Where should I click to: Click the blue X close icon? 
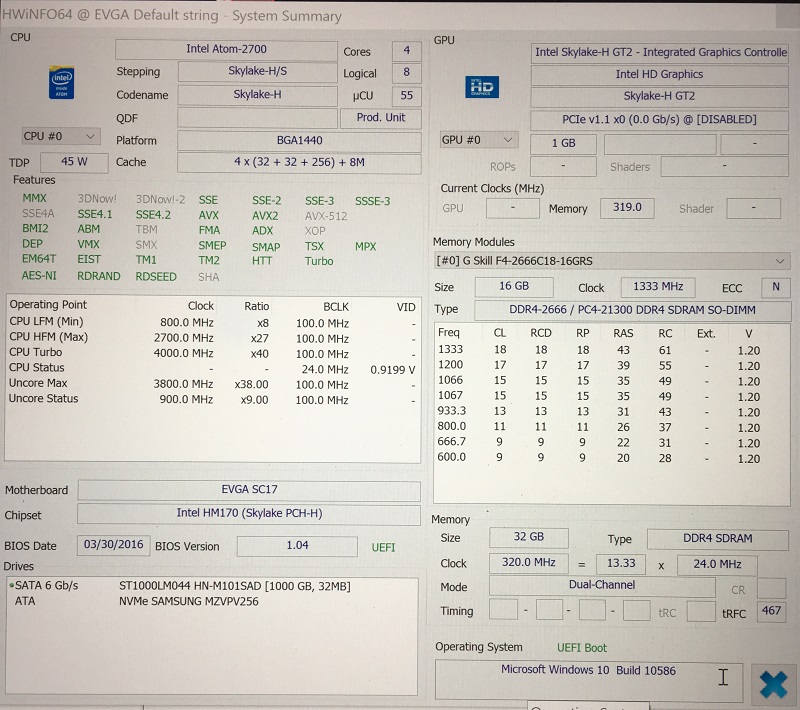click(x=772, y=684)
